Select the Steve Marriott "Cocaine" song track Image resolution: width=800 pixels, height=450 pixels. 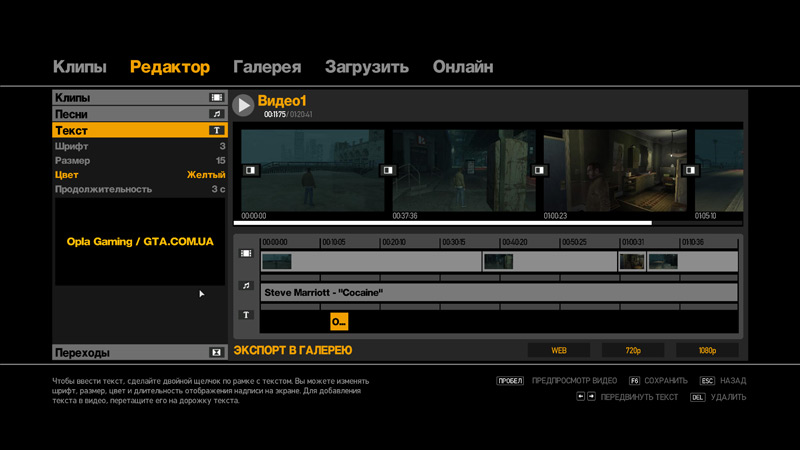click(498, 293)
